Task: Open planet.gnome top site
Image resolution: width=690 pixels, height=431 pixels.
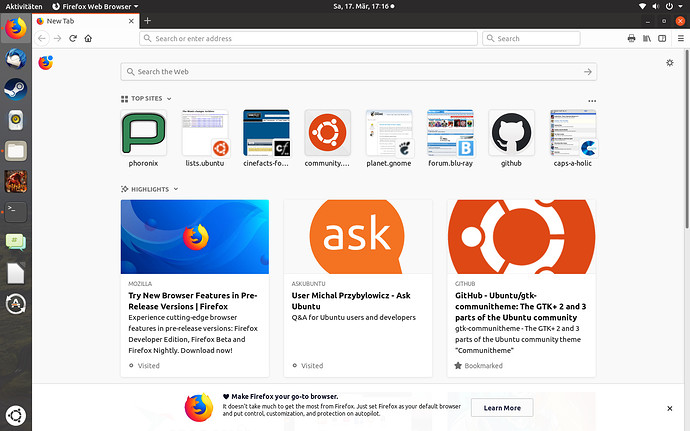Action: (389, 138)
